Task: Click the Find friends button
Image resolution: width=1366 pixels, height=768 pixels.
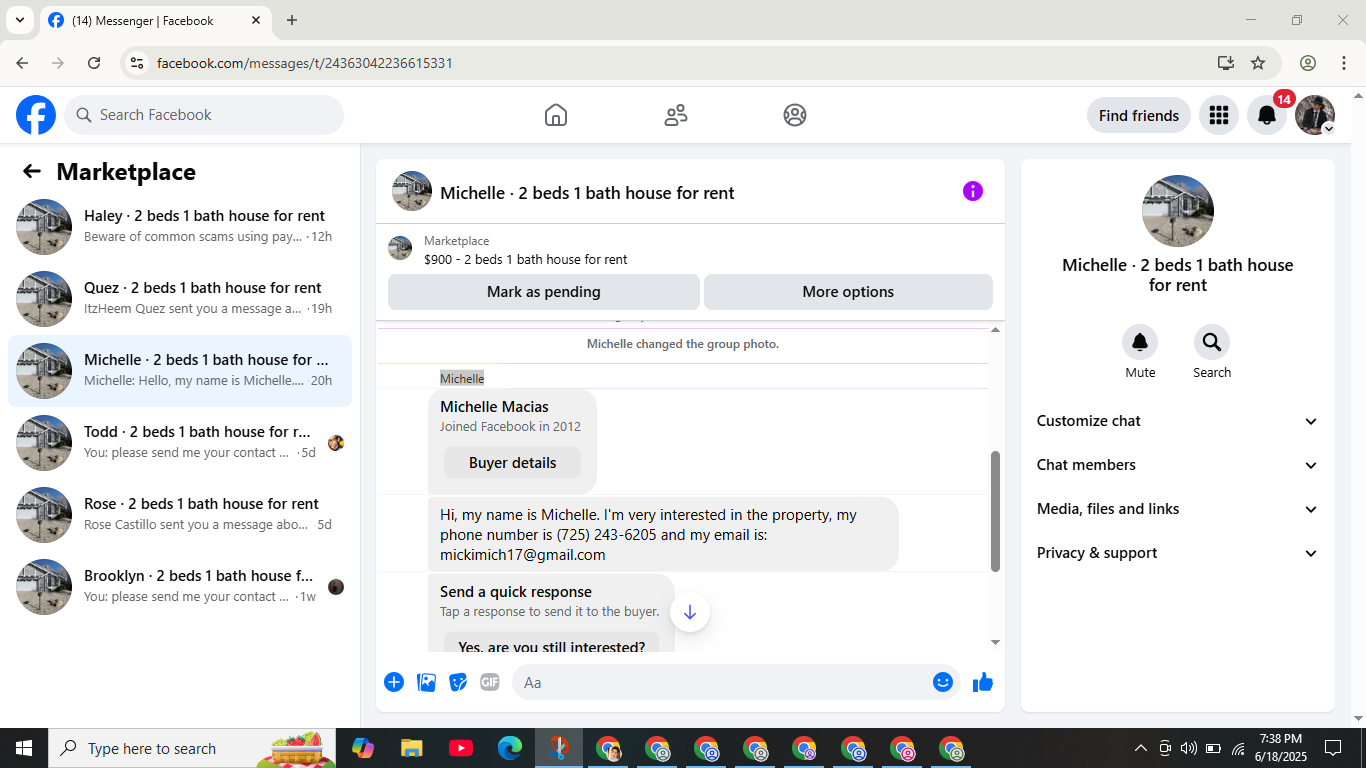Action: [1139, 115]
